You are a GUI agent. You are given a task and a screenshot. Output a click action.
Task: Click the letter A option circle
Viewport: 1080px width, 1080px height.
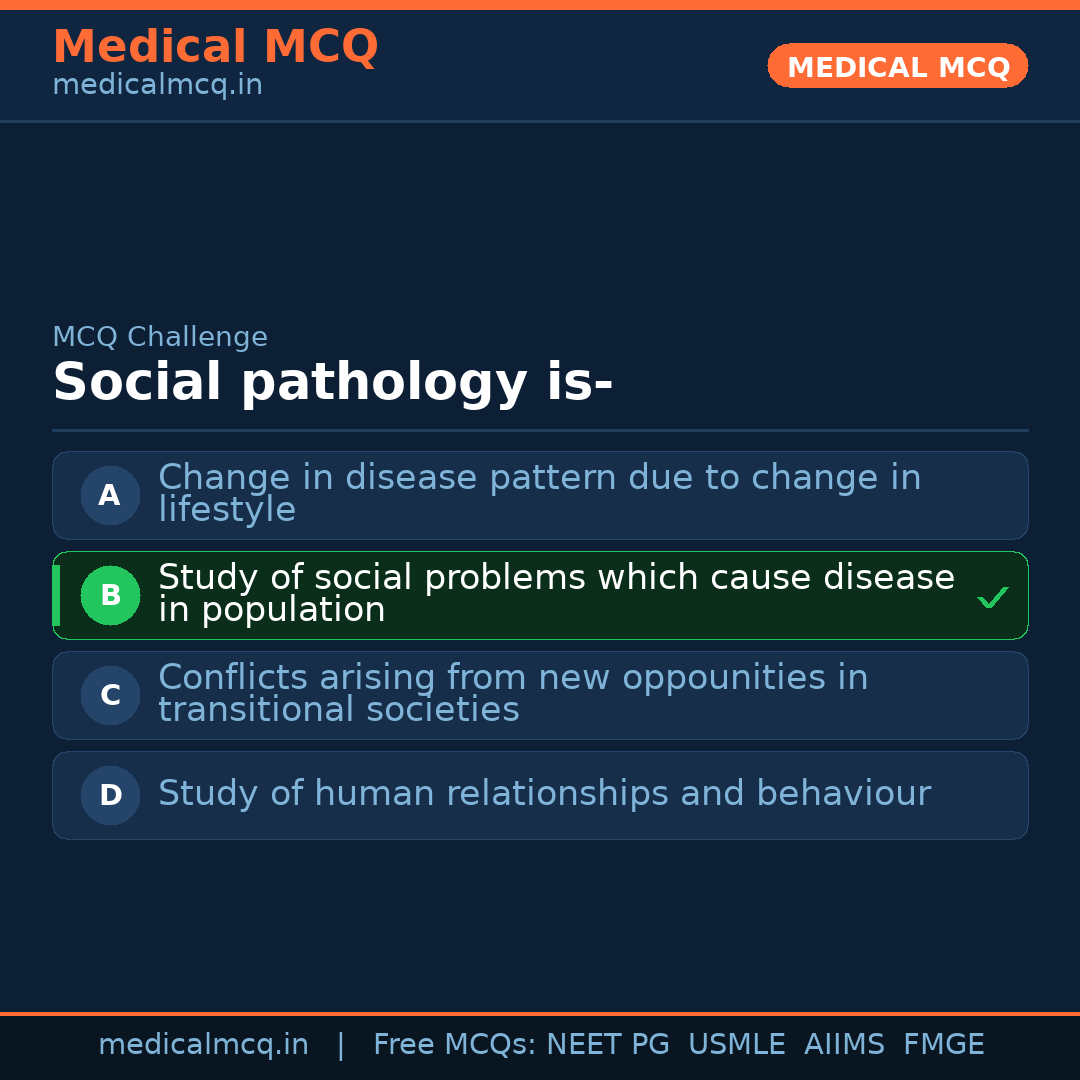110,495
